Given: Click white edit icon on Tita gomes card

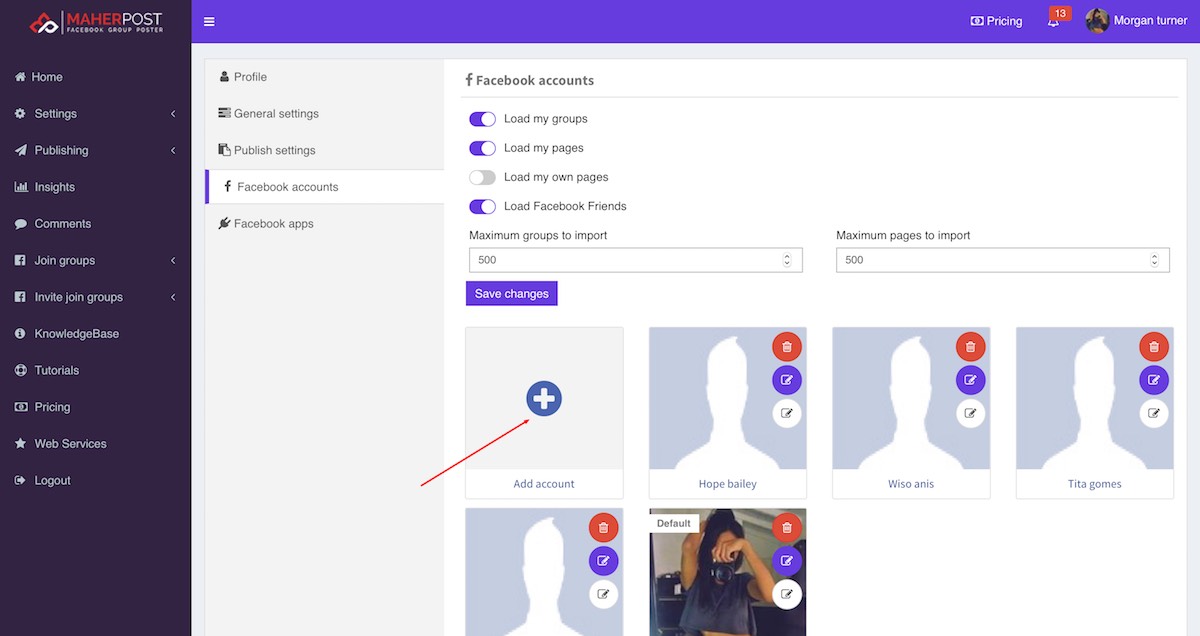Looking at the screenshot, I should 1154,413.
